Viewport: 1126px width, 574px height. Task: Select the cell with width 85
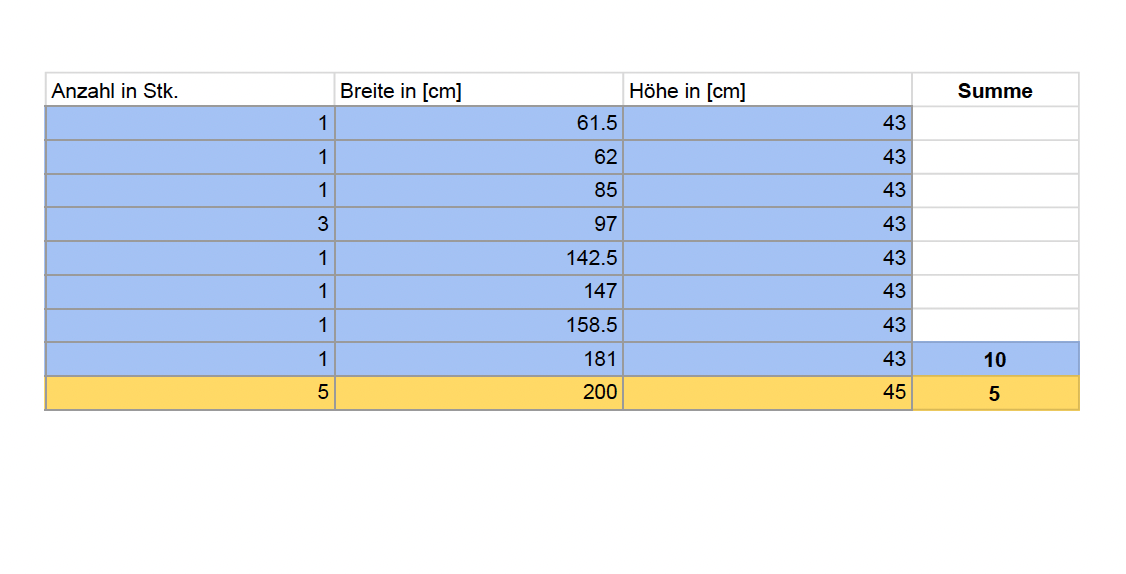click(x=478, y=190)
